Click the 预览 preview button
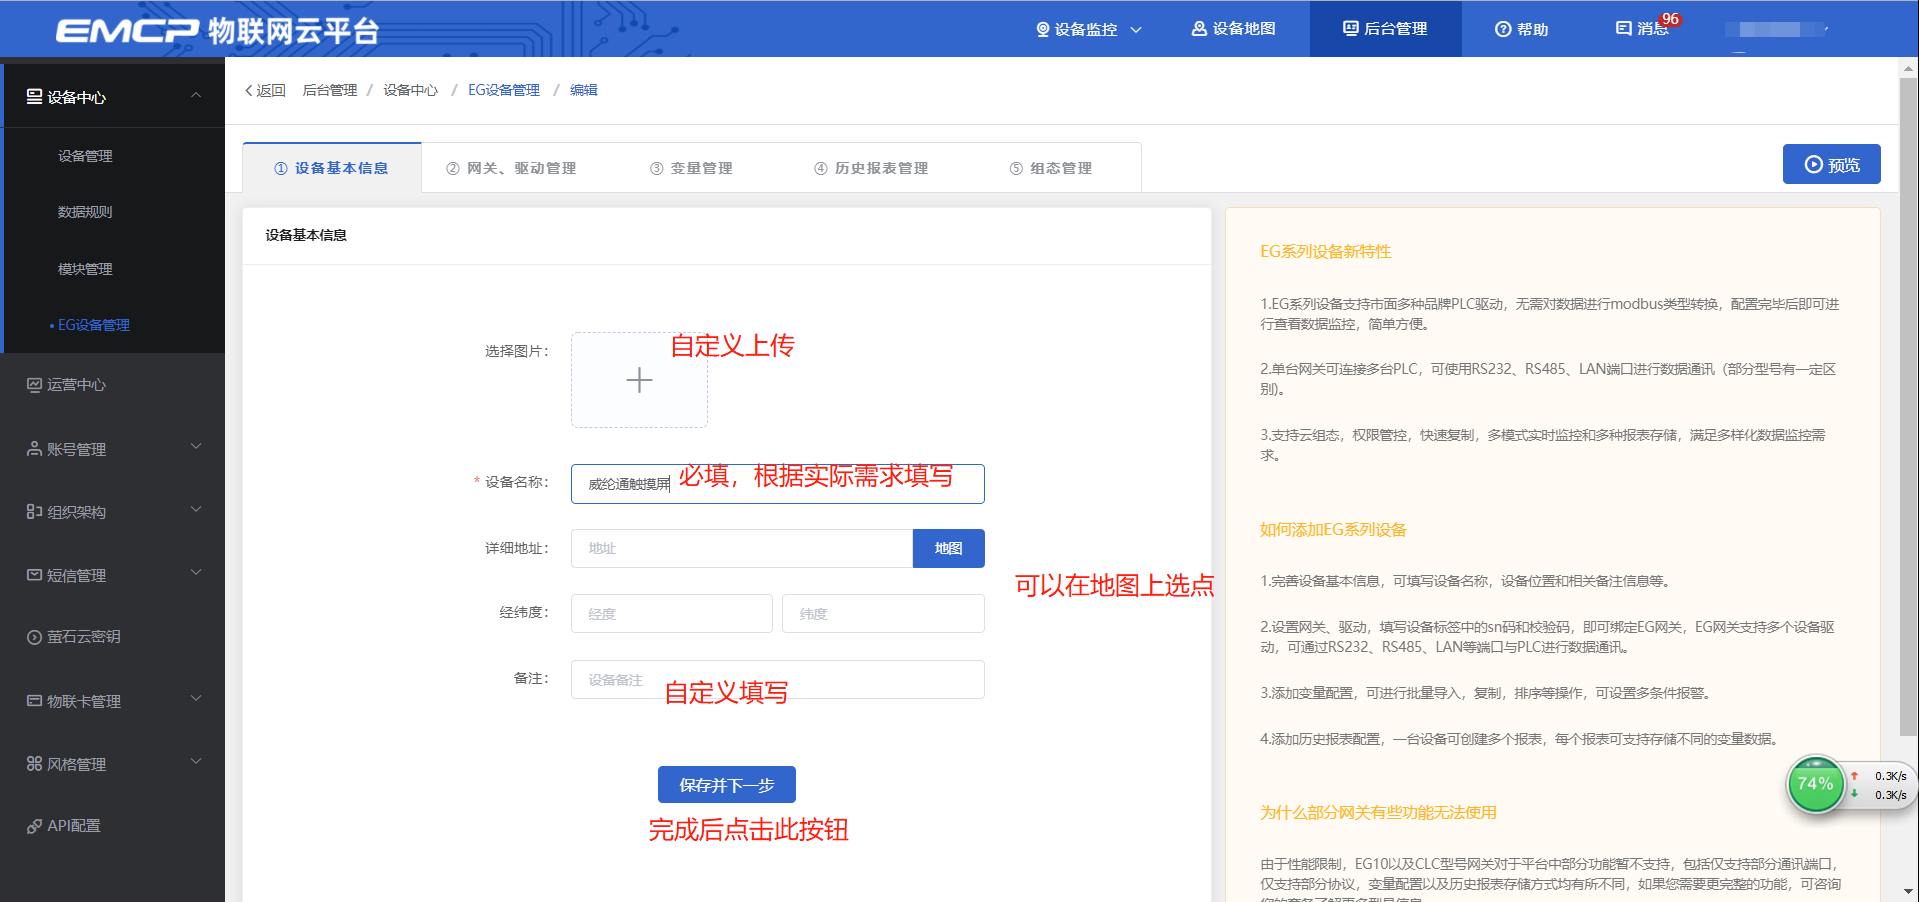Viewport: 1919px width, 902px height. pos(1831,165)
